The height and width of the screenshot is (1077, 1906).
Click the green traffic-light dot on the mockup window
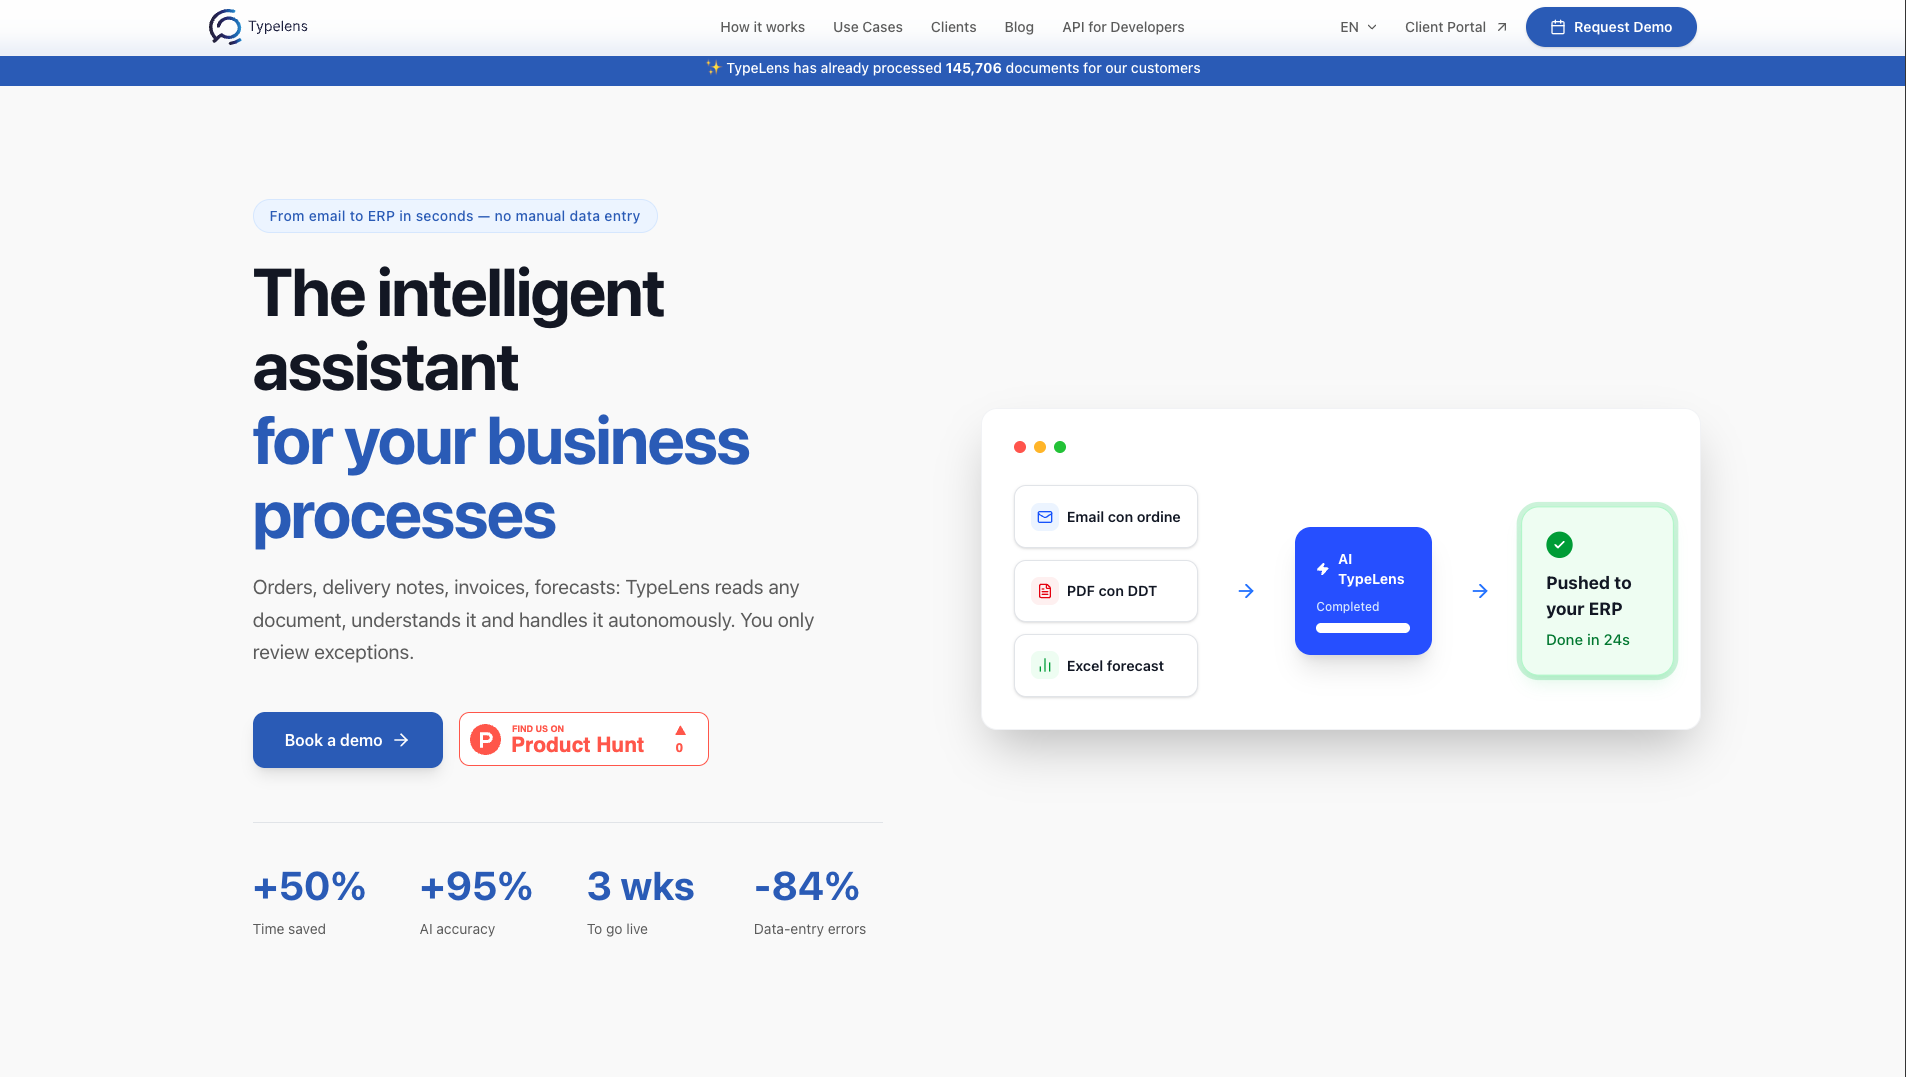coord(1061,447)
